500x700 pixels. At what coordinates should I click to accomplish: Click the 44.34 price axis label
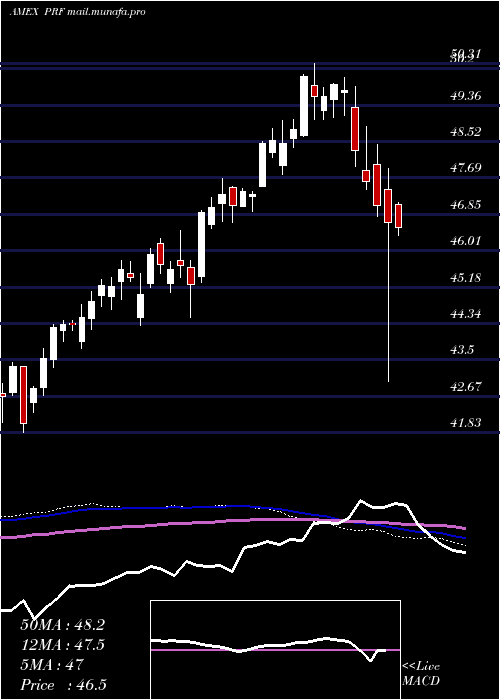pos(466,313)
